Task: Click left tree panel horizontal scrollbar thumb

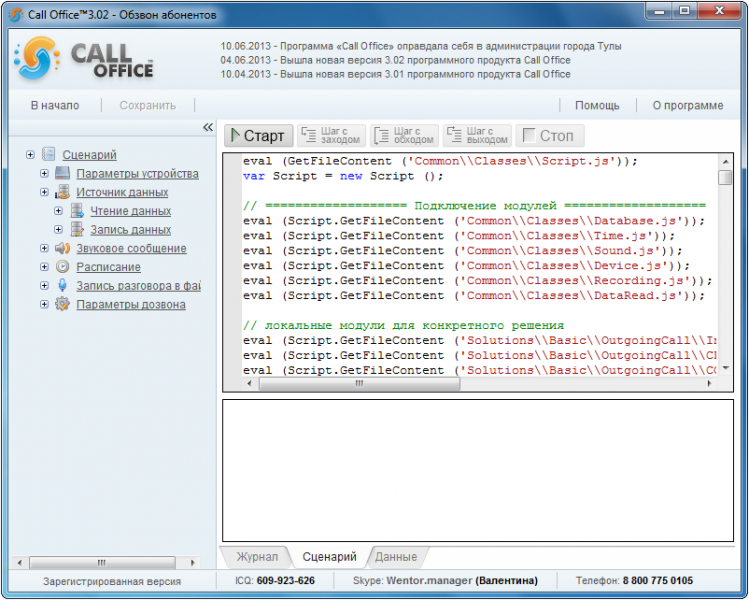Action: pyautogui.click(x=102, y=562)
